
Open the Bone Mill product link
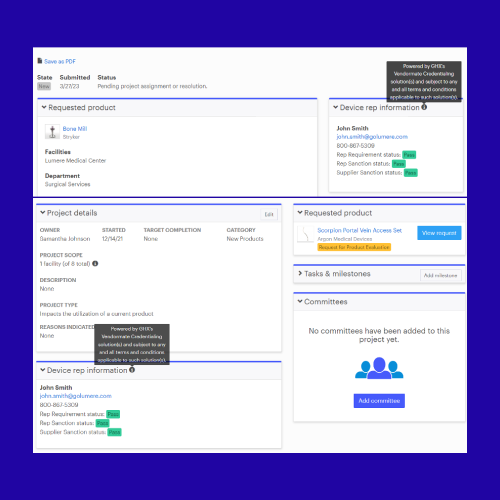click(75, 129)
